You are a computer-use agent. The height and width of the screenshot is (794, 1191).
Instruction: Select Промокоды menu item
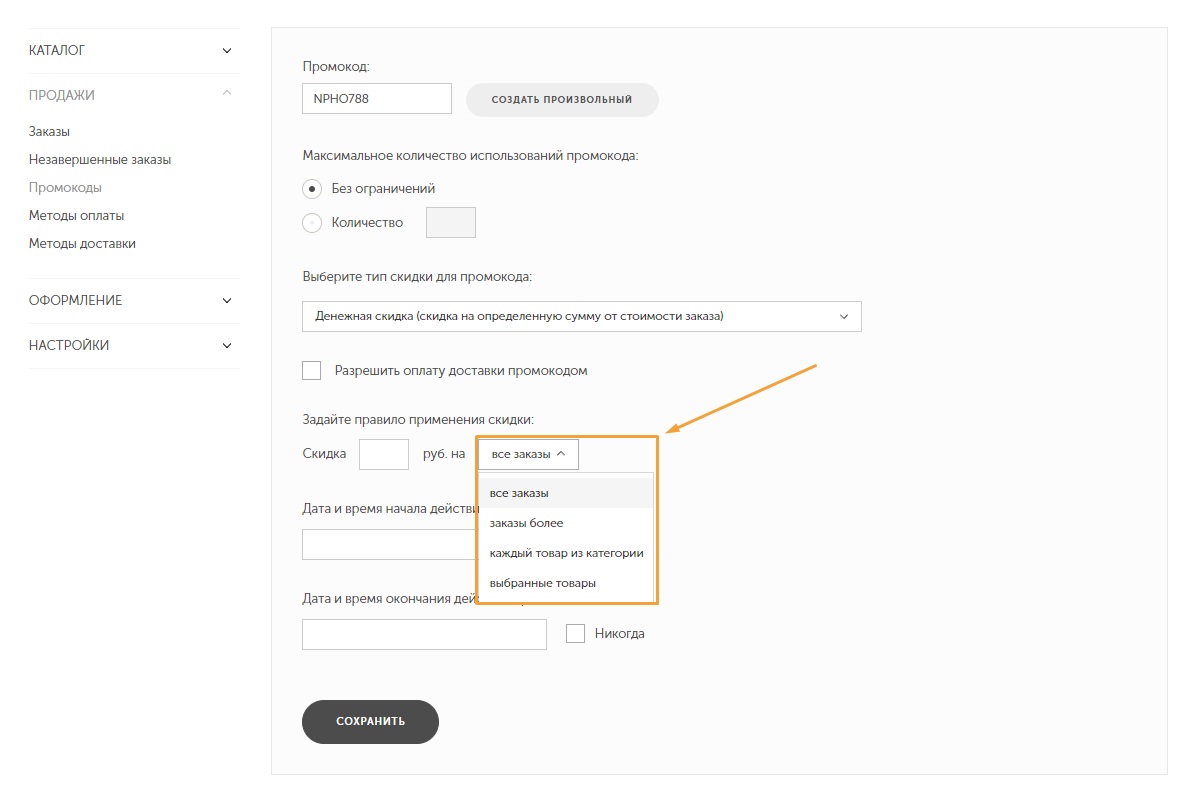65,188
